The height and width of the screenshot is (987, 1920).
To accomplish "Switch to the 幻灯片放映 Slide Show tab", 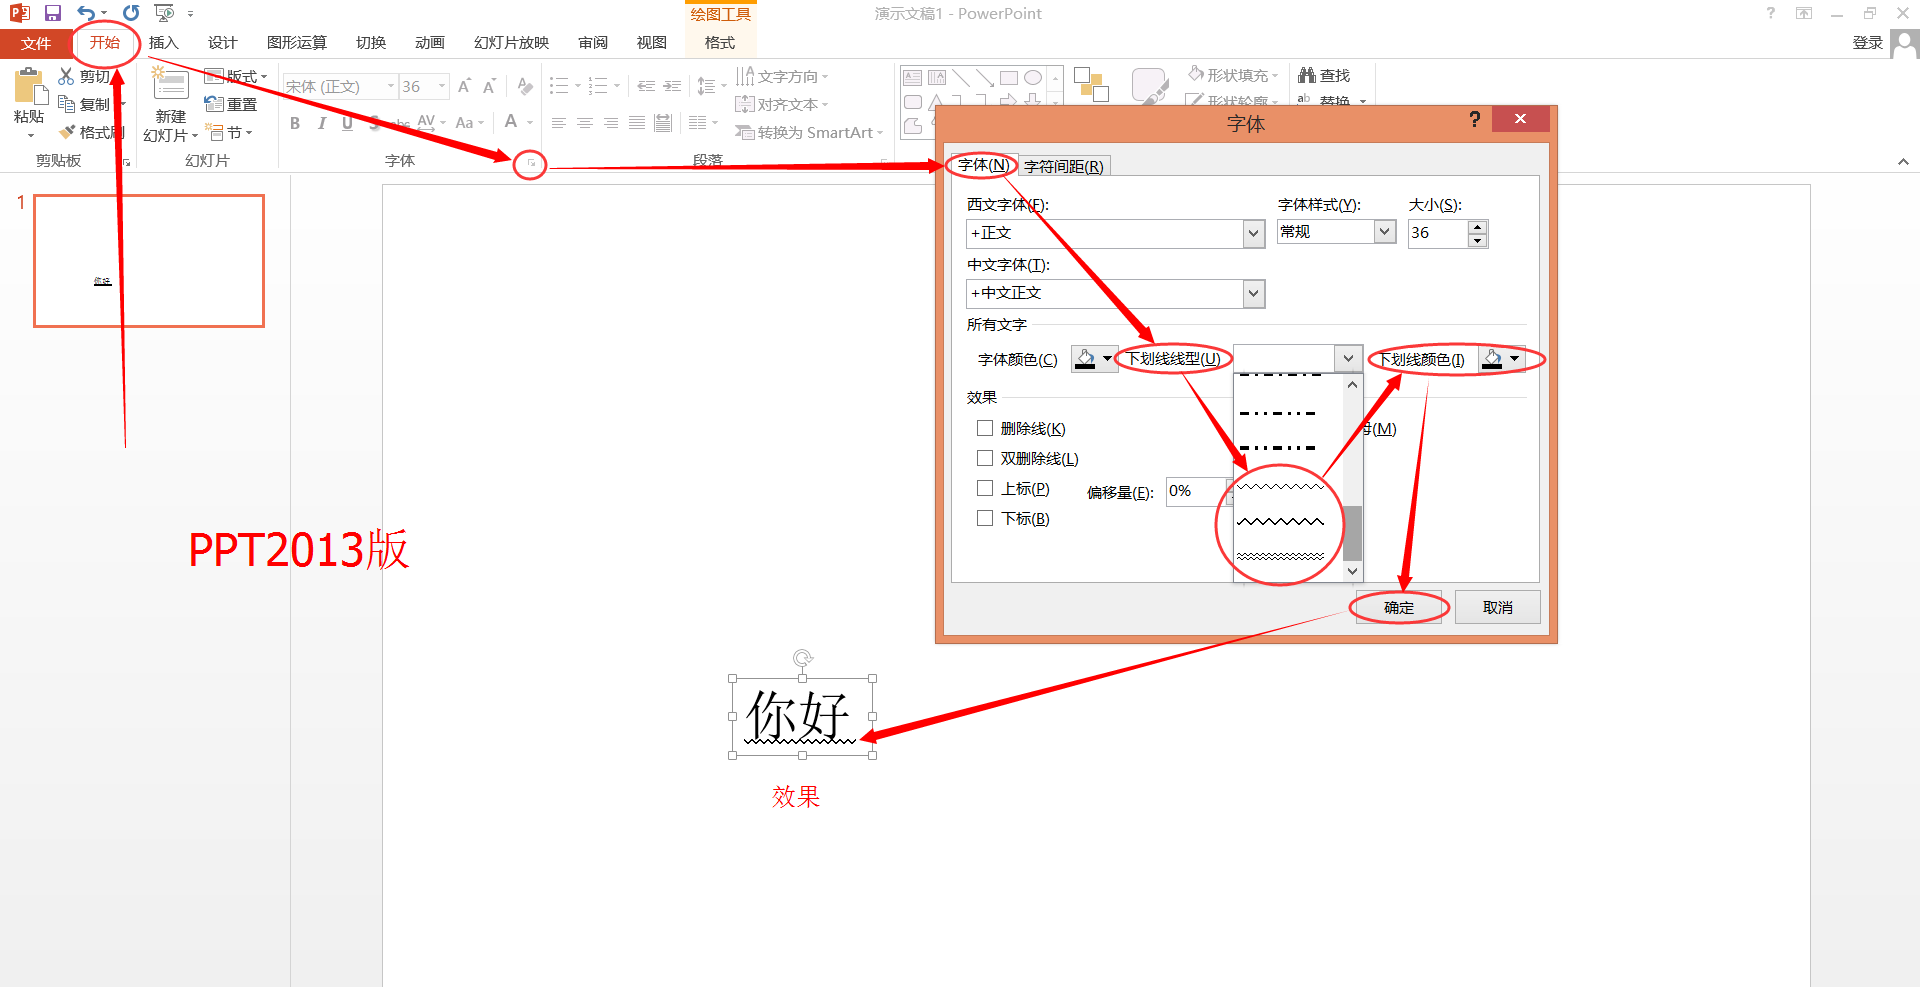I will (x=511, y=42).
